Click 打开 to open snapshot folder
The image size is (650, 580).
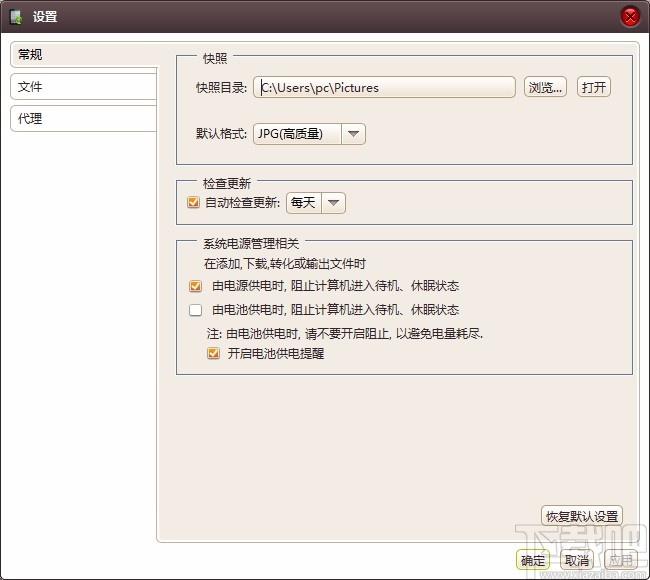(x=594, y=87)
